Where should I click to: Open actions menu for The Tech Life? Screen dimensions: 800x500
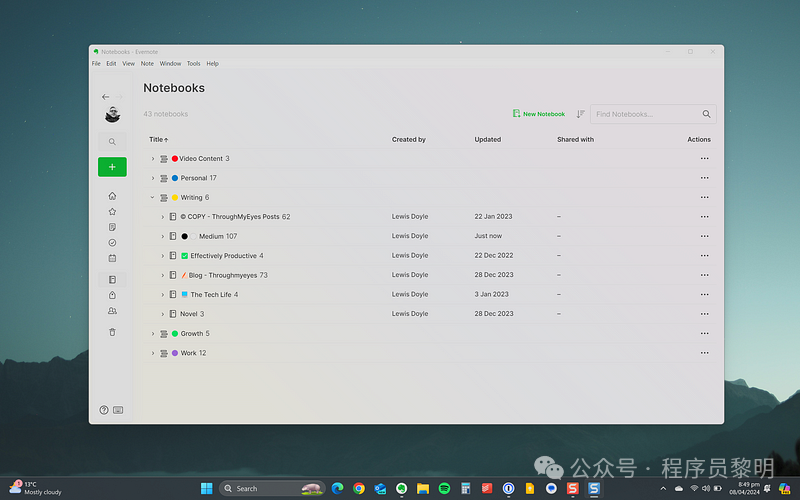point(704,294)
